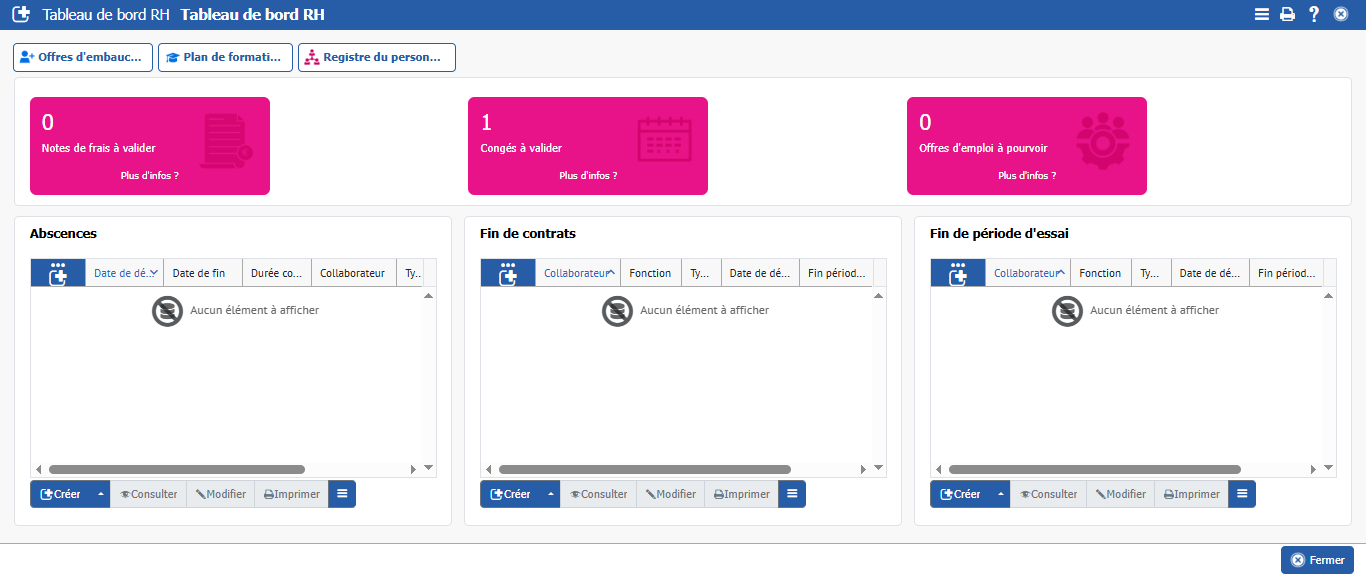Open the Registre du personnel shortcut
The width and height of the screenshot is (1366, 576).
pos(377,58)
